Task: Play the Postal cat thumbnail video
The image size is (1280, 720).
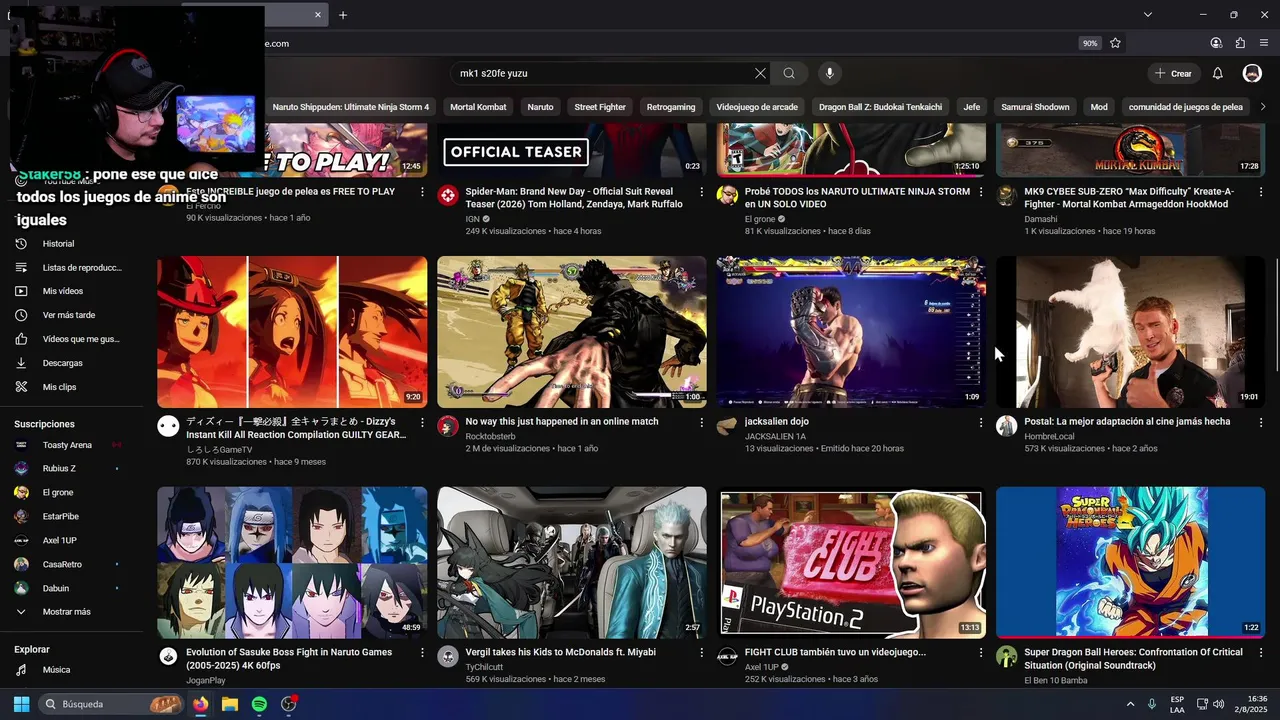Action: pyautogui.click(x=1131, y=332)
